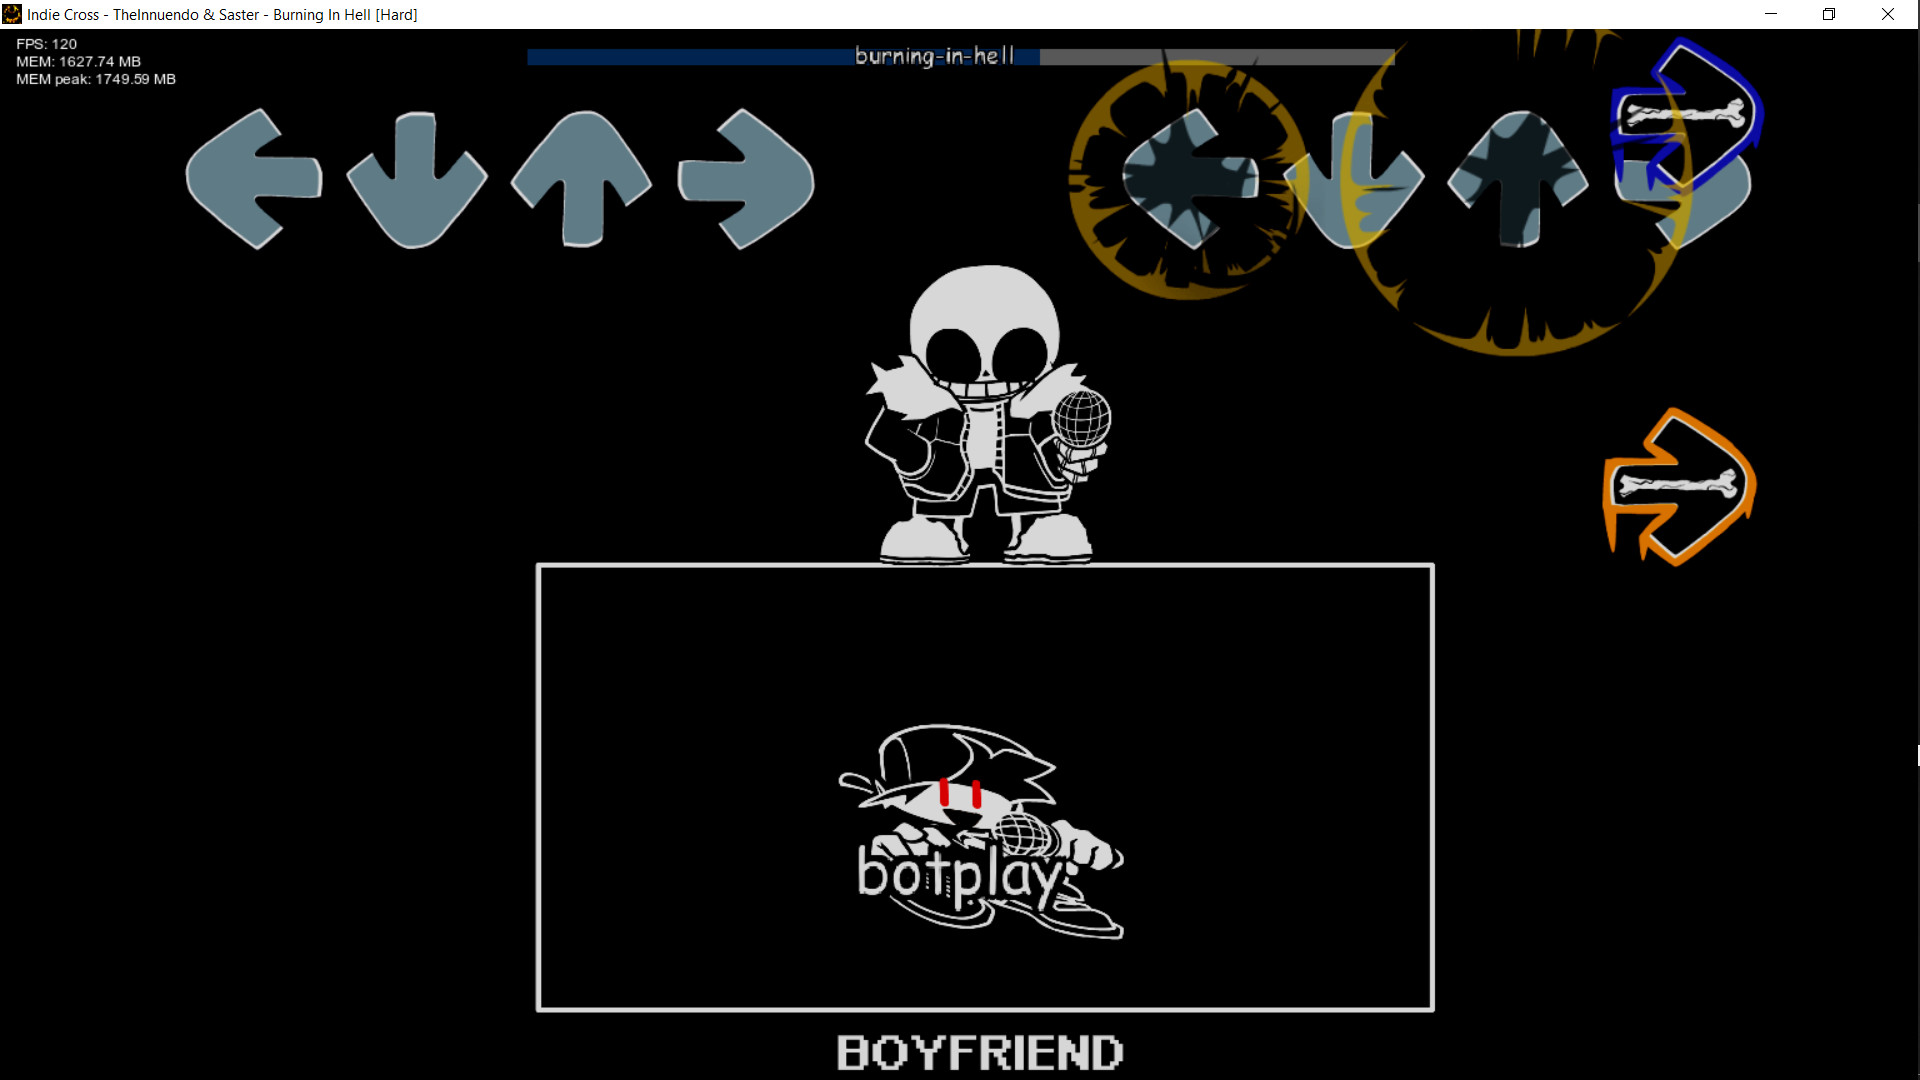Minimize the Indie Cross window
Image resolution: width=1920 pixels, height=1080 pixels.
pos(1771,14)
